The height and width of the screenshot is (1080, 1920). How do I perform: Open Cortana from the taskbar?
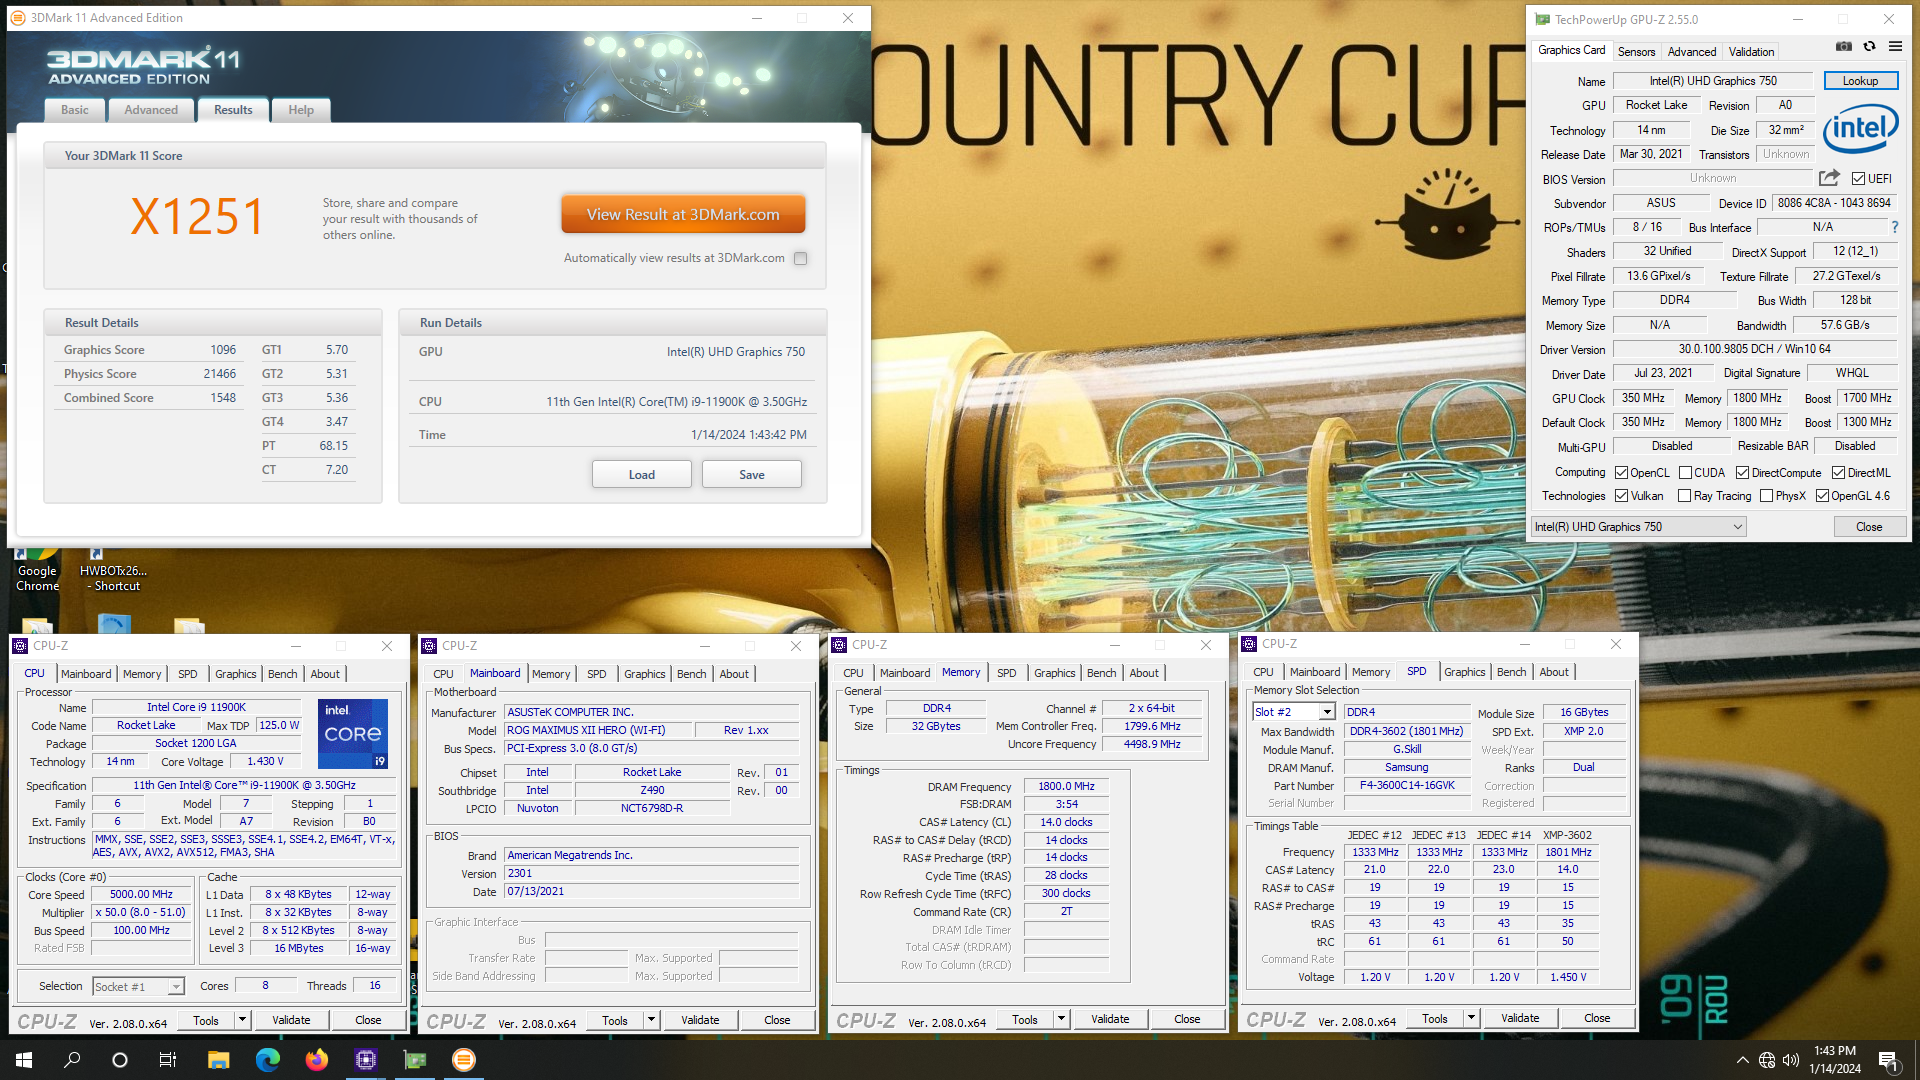pos(120,1060)
